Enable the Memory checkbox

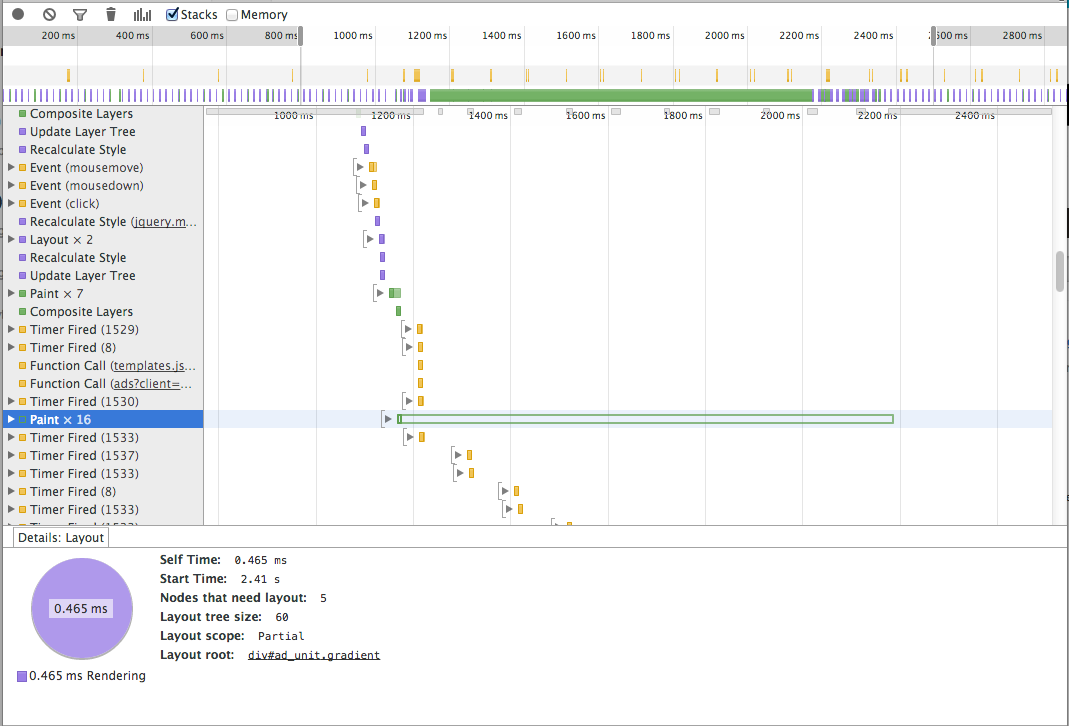coord(232,15)
